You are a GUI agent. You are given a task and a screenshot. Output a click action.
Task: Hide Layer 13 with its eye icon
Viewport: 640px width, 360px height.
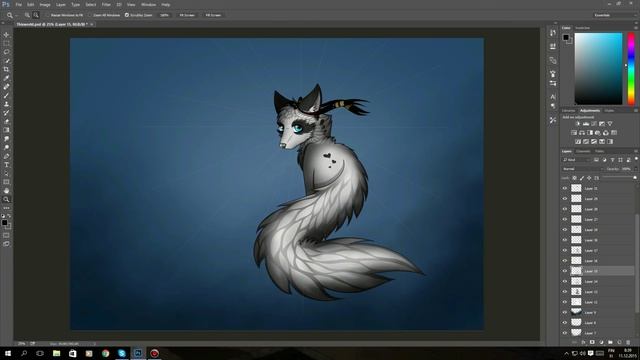565,291
